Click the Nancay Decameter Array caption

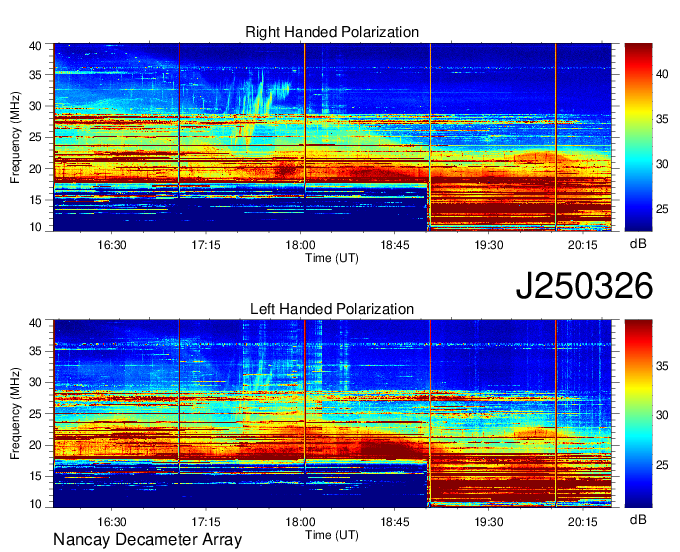point(147,540)
